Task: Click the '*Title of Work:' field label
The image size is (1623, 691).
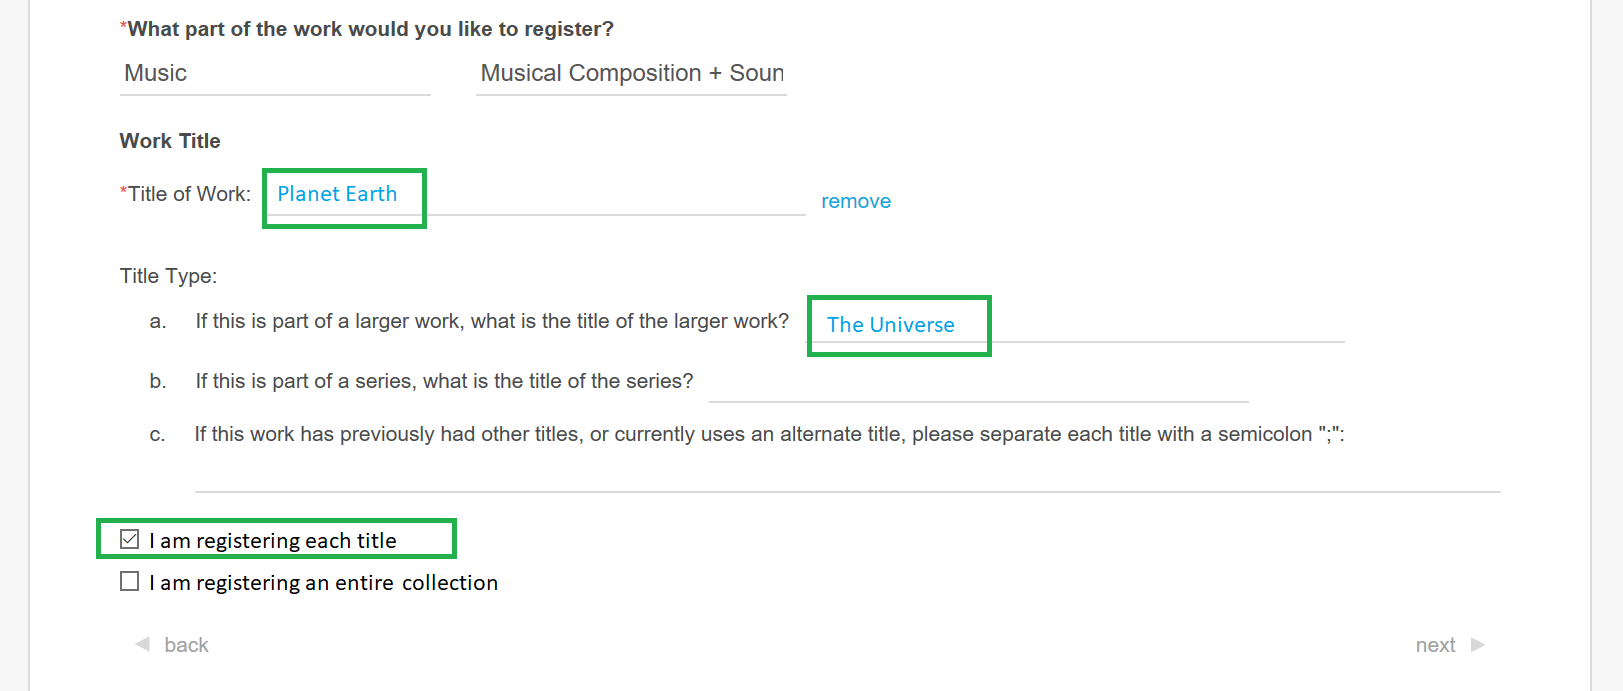Action: (186, 194)
